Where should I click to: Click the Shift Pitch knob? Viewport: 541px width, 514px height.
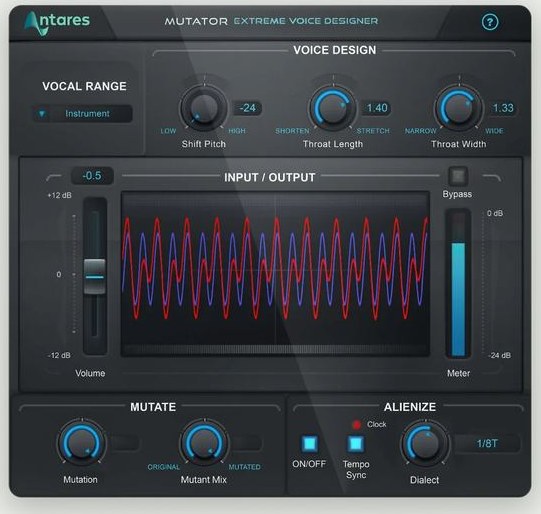tap(204, 109)
